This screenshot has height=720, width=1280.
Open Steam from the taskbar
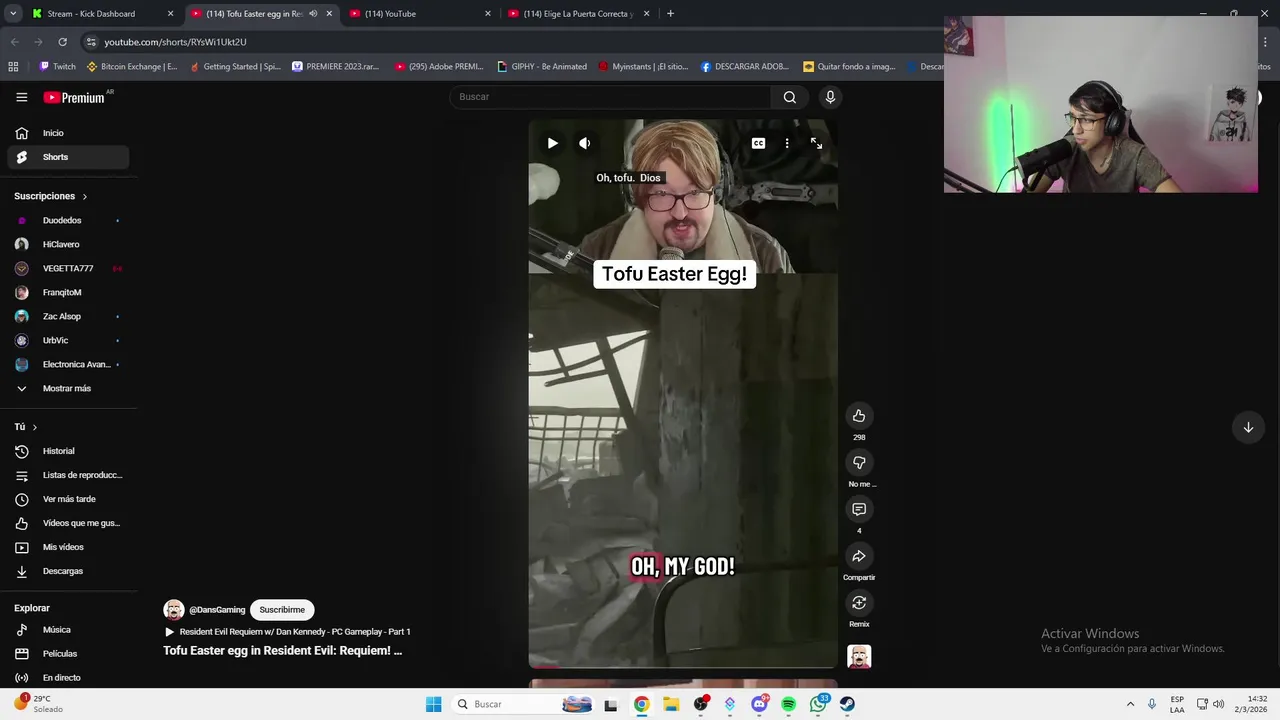click(x=847, y=704)
